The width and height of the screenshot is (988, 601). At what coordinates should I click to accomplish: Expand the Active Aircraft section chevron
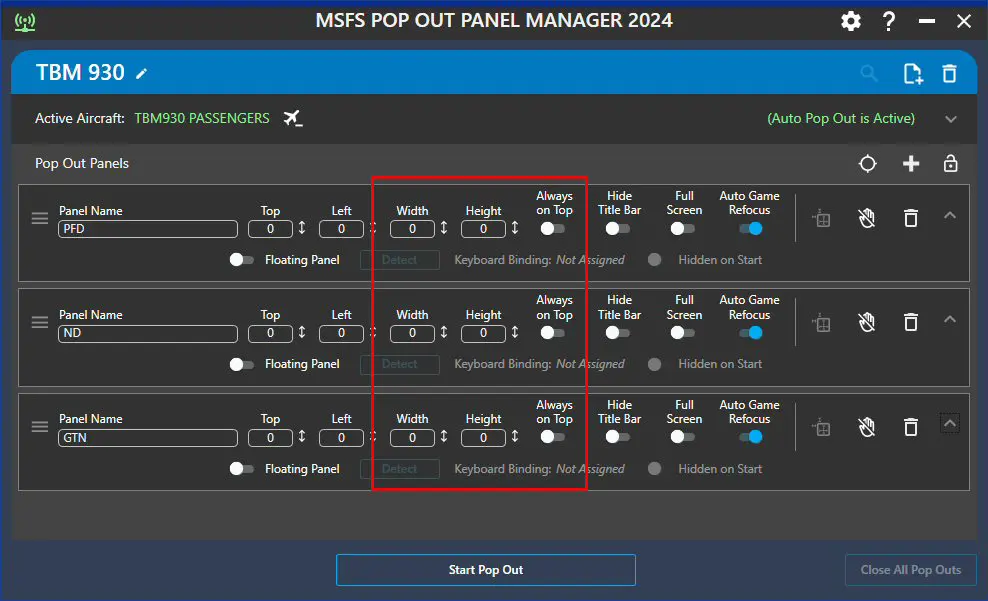tap(951, 119)
